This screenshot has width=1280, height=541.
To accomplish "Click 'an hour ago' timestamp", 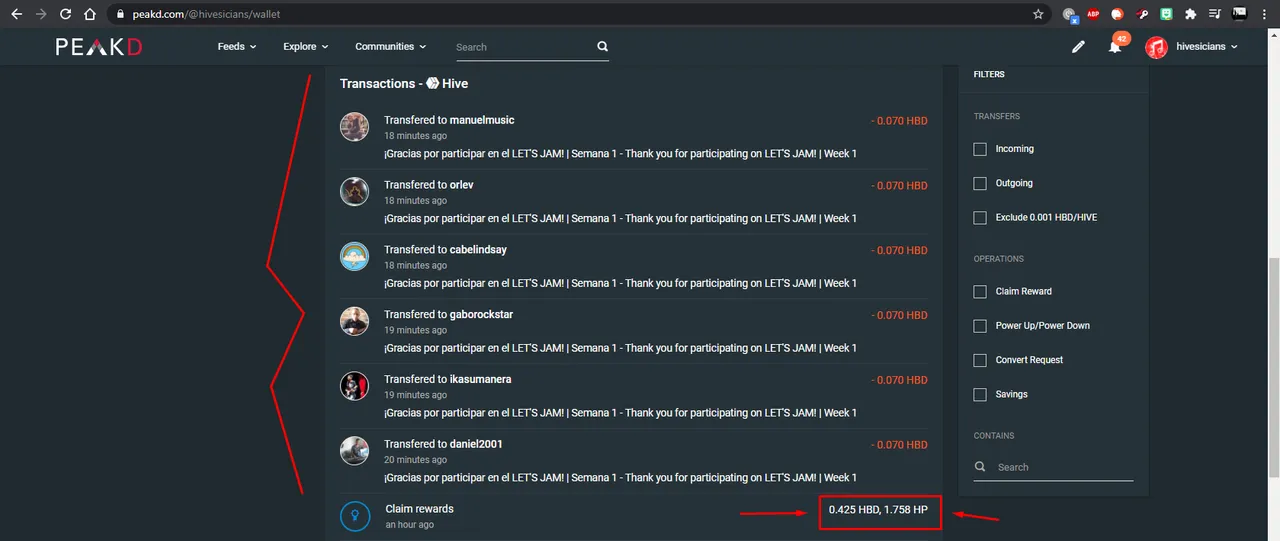I will point(410,525).
